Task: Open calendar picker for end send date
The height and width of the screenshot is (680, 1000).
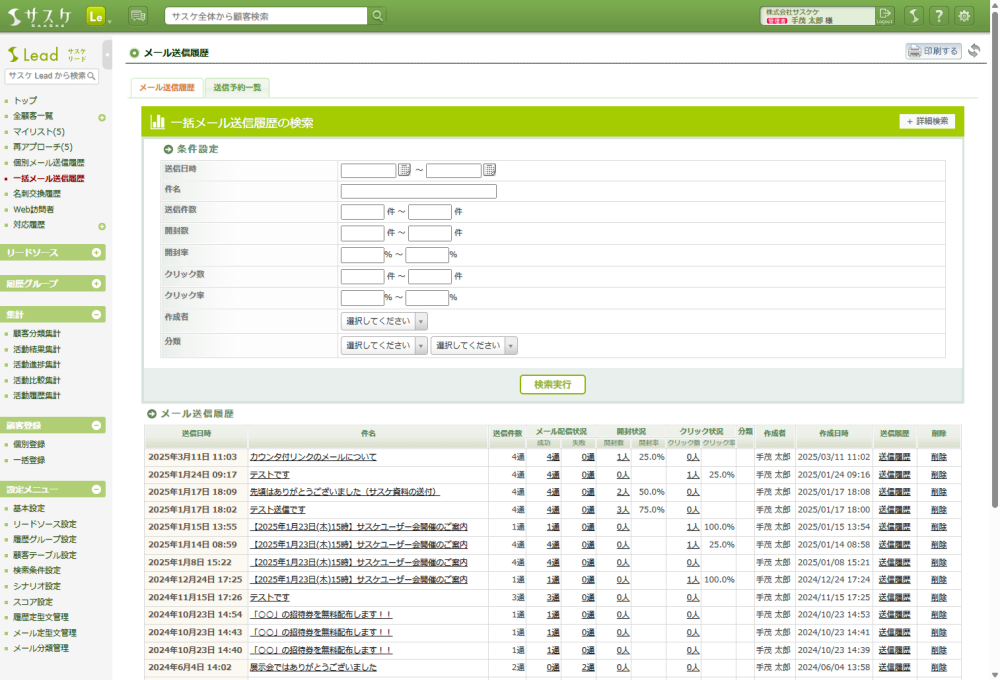Action: pos(490,170)
